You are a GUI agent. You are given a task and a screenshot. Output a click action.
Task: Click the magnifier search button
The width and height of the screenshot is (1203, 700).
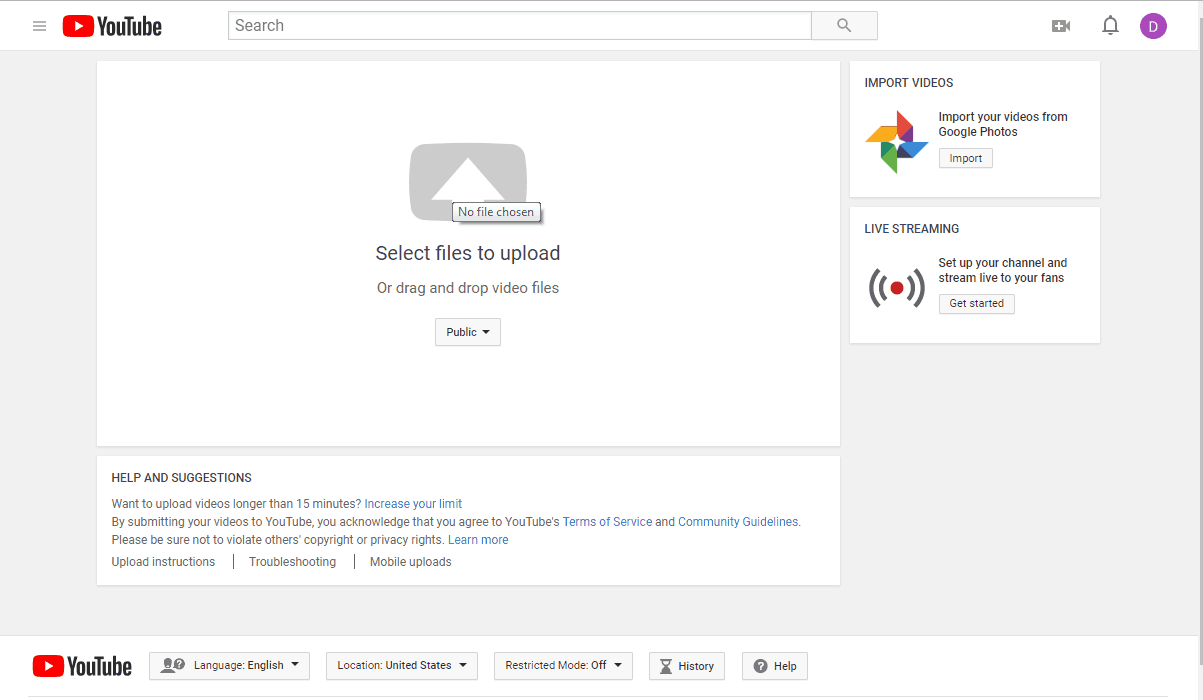point(844,26)
